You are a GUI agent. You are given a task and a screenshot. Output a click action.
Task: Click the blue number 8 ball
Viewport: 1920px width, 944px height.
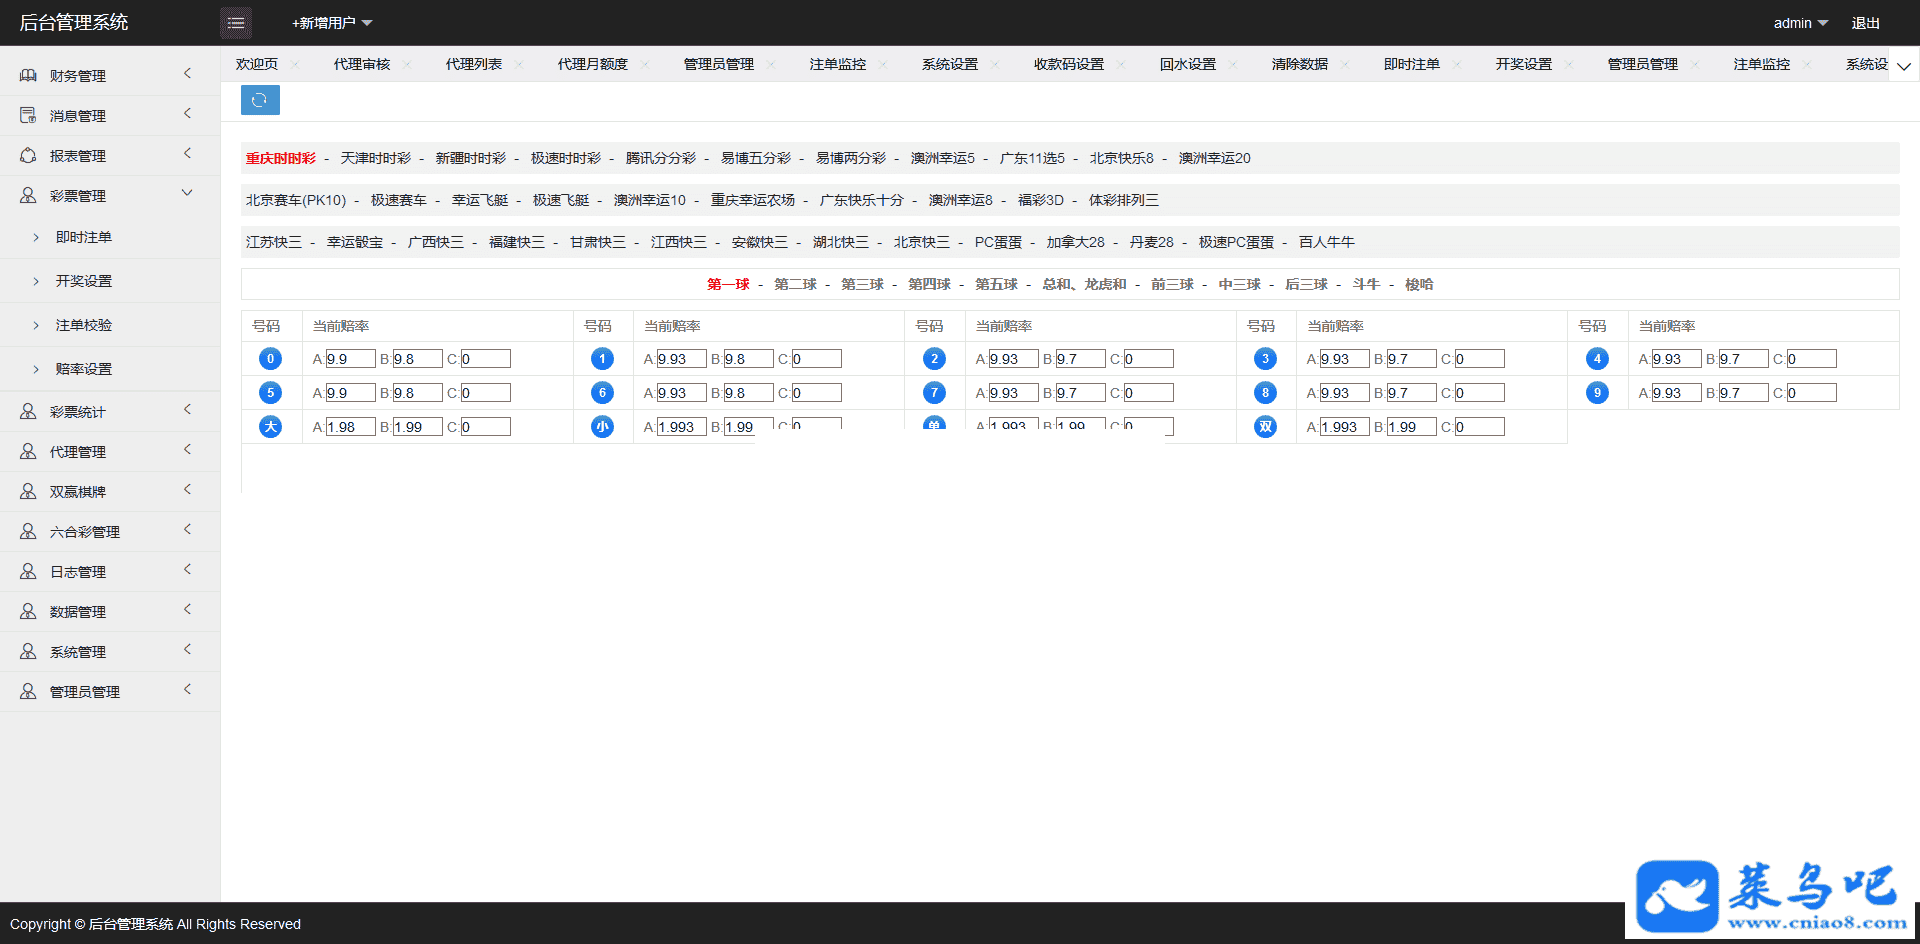click(x=1265, y=393)
